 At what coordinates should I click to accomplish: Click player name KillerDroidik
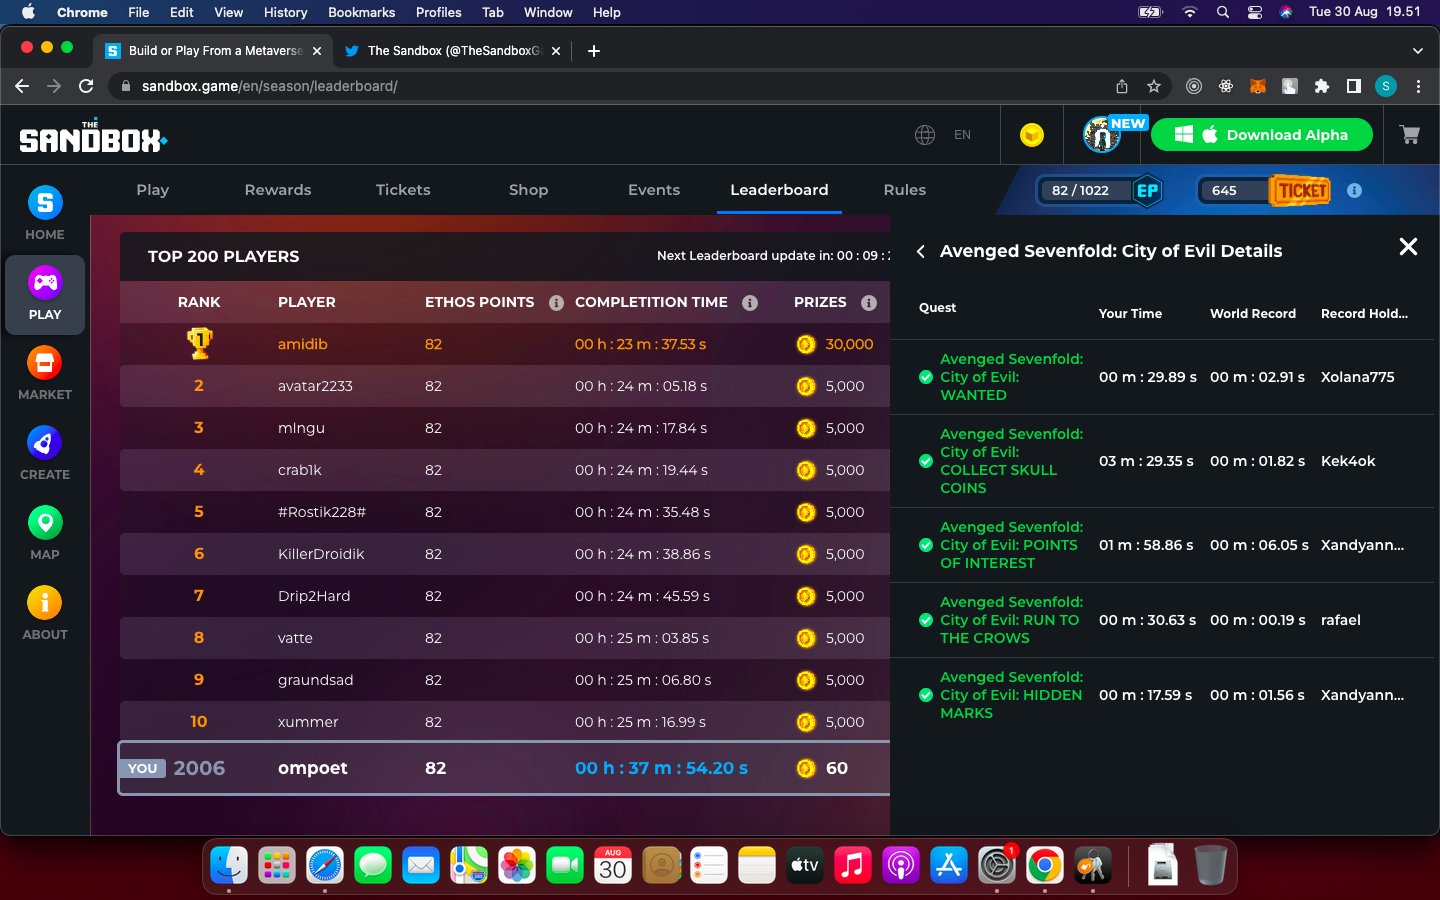(321, 554)
